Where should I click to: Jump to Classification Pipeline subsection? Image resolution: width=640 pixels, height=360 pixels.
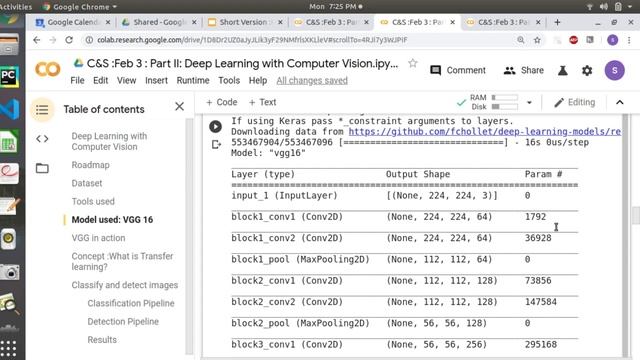[x=131, y=303]
